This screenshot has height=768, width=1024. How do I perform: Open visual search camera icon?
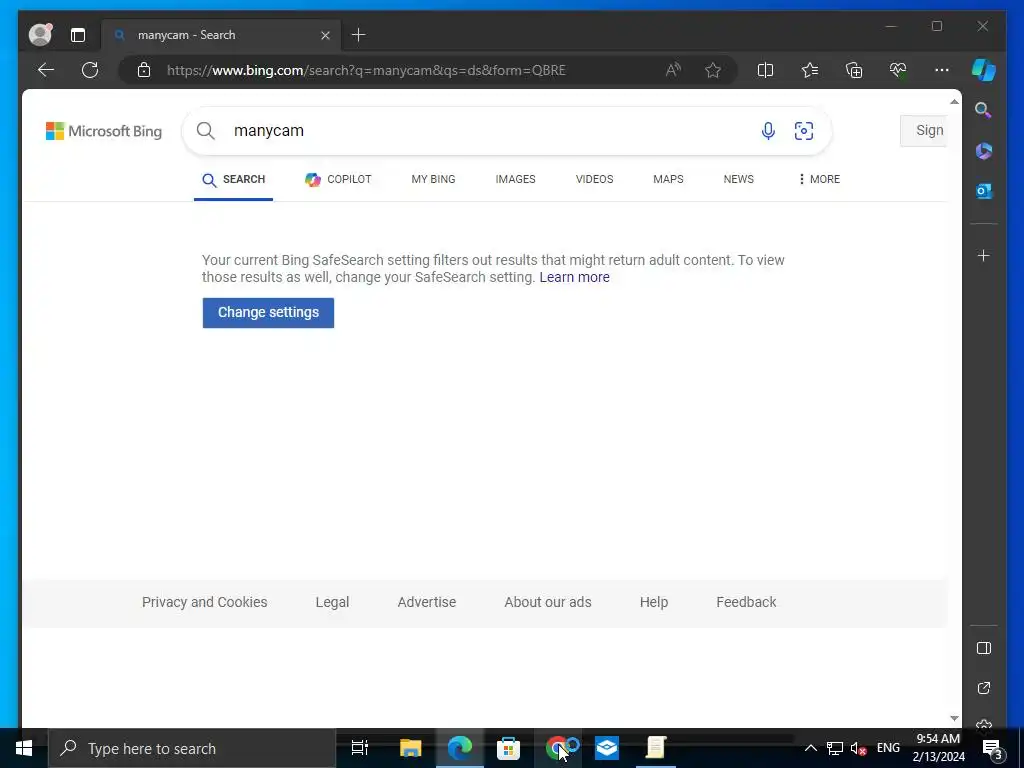[x=804, y=131]
